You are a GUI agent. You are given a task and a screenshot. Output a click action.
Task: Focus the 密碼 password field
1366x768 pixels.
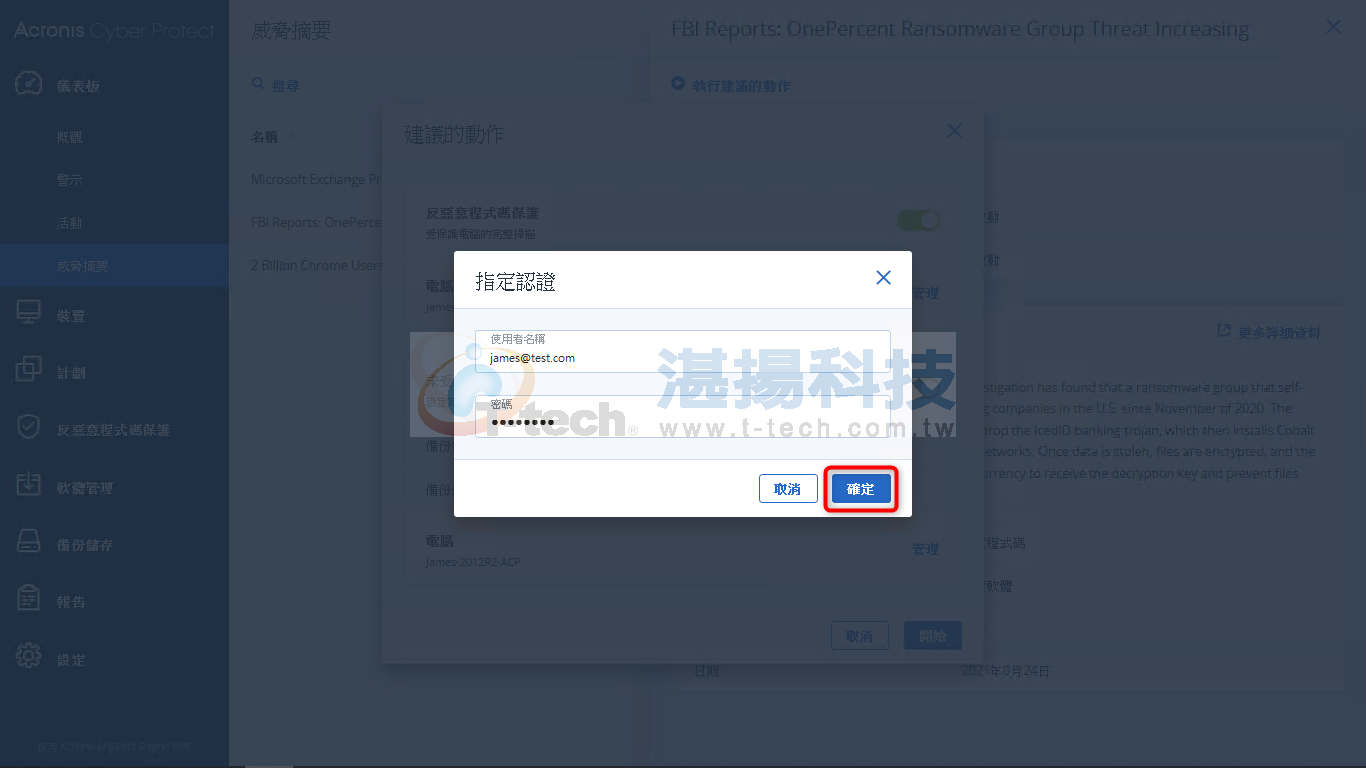pos(682,416)
